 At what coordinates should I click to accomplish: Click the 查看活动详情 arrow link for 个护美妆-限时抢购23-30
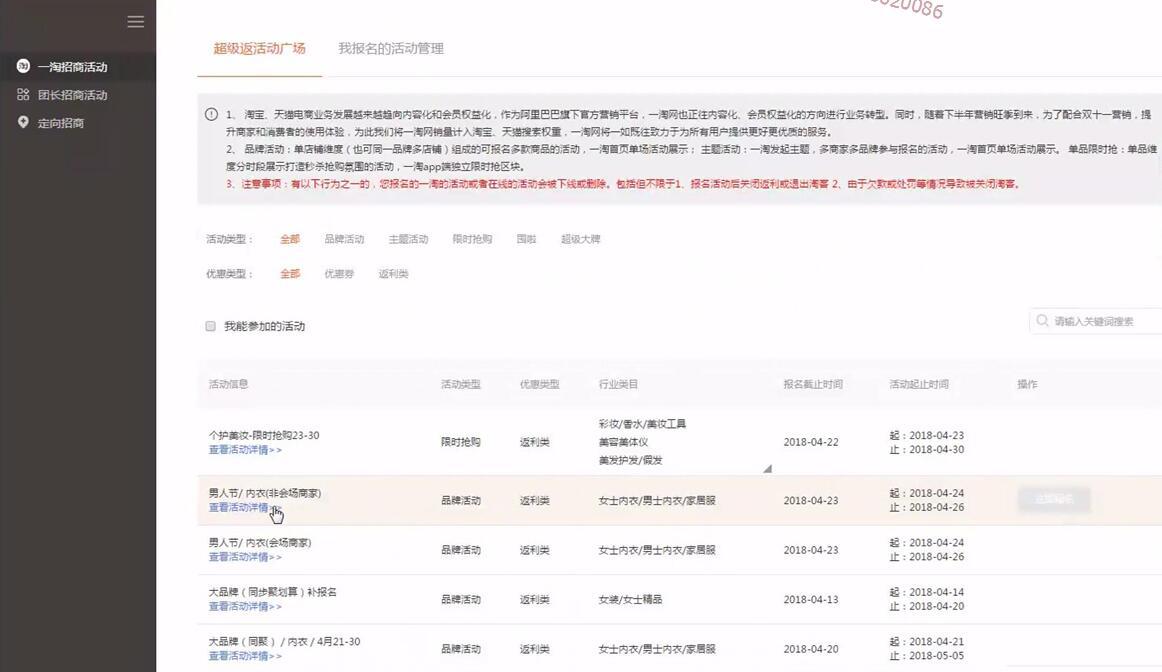tap(244, 449)
